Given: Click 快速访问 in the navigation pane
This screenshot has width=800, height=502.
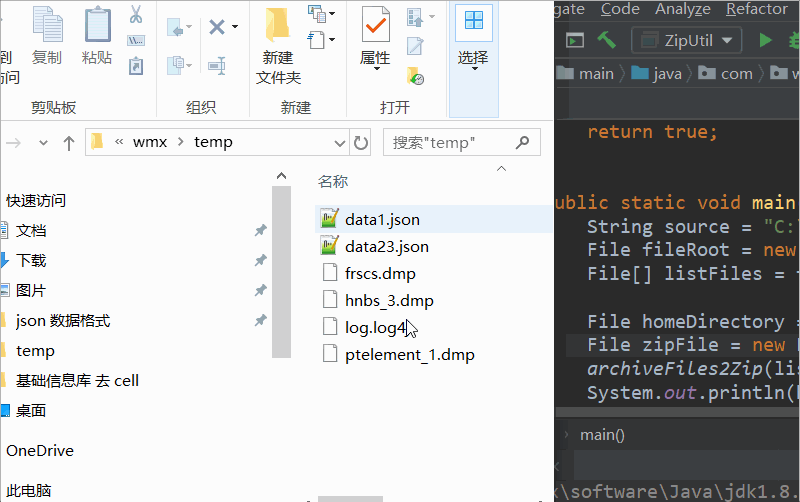Looking at the screenshot, I should [x=36, y=201].
